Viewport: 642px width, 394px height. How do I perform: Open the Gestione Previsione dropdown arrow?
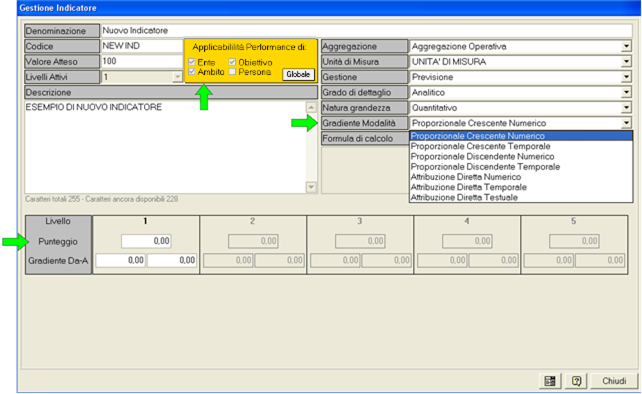tap(626, 77)
